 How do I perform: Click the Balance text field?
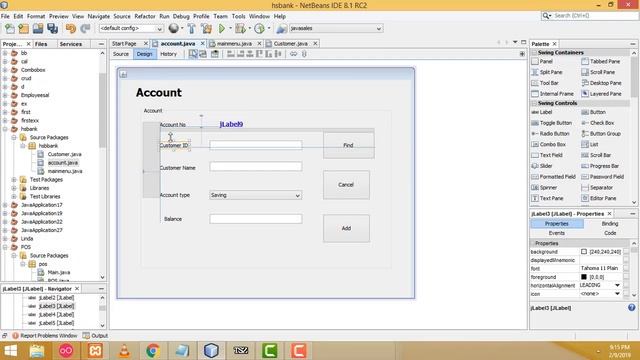[256, 219]
